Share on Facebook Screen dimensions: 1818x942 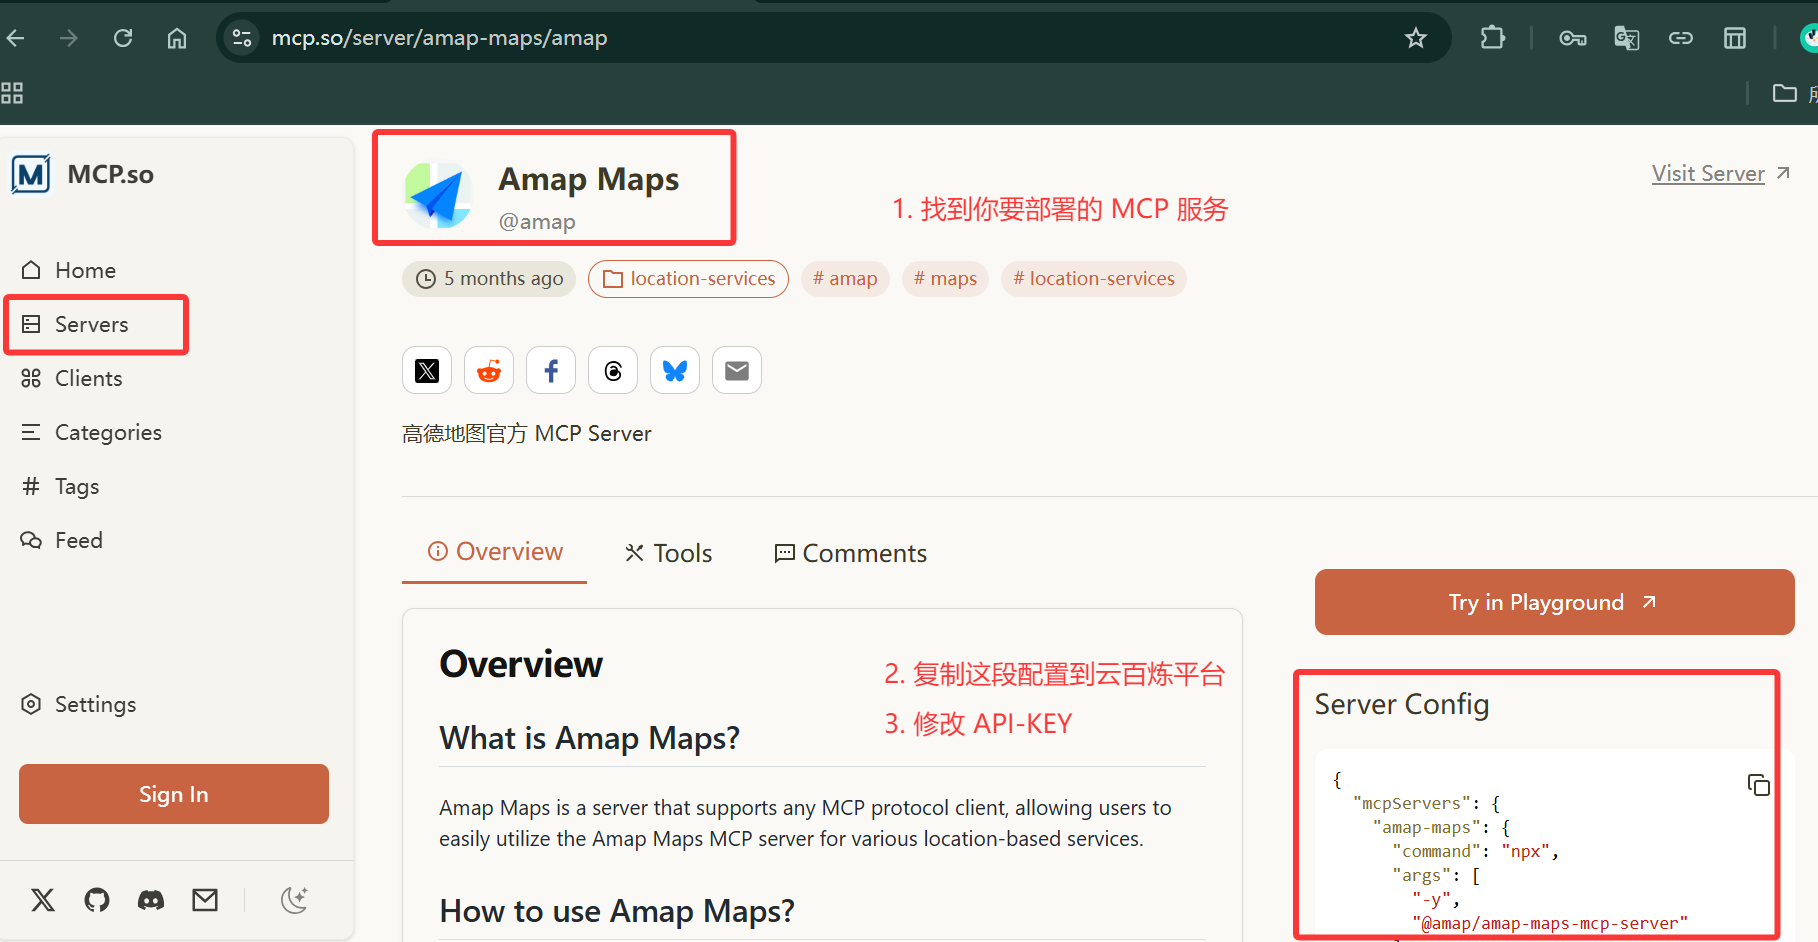pyautogui.click(x=551, y=371)
